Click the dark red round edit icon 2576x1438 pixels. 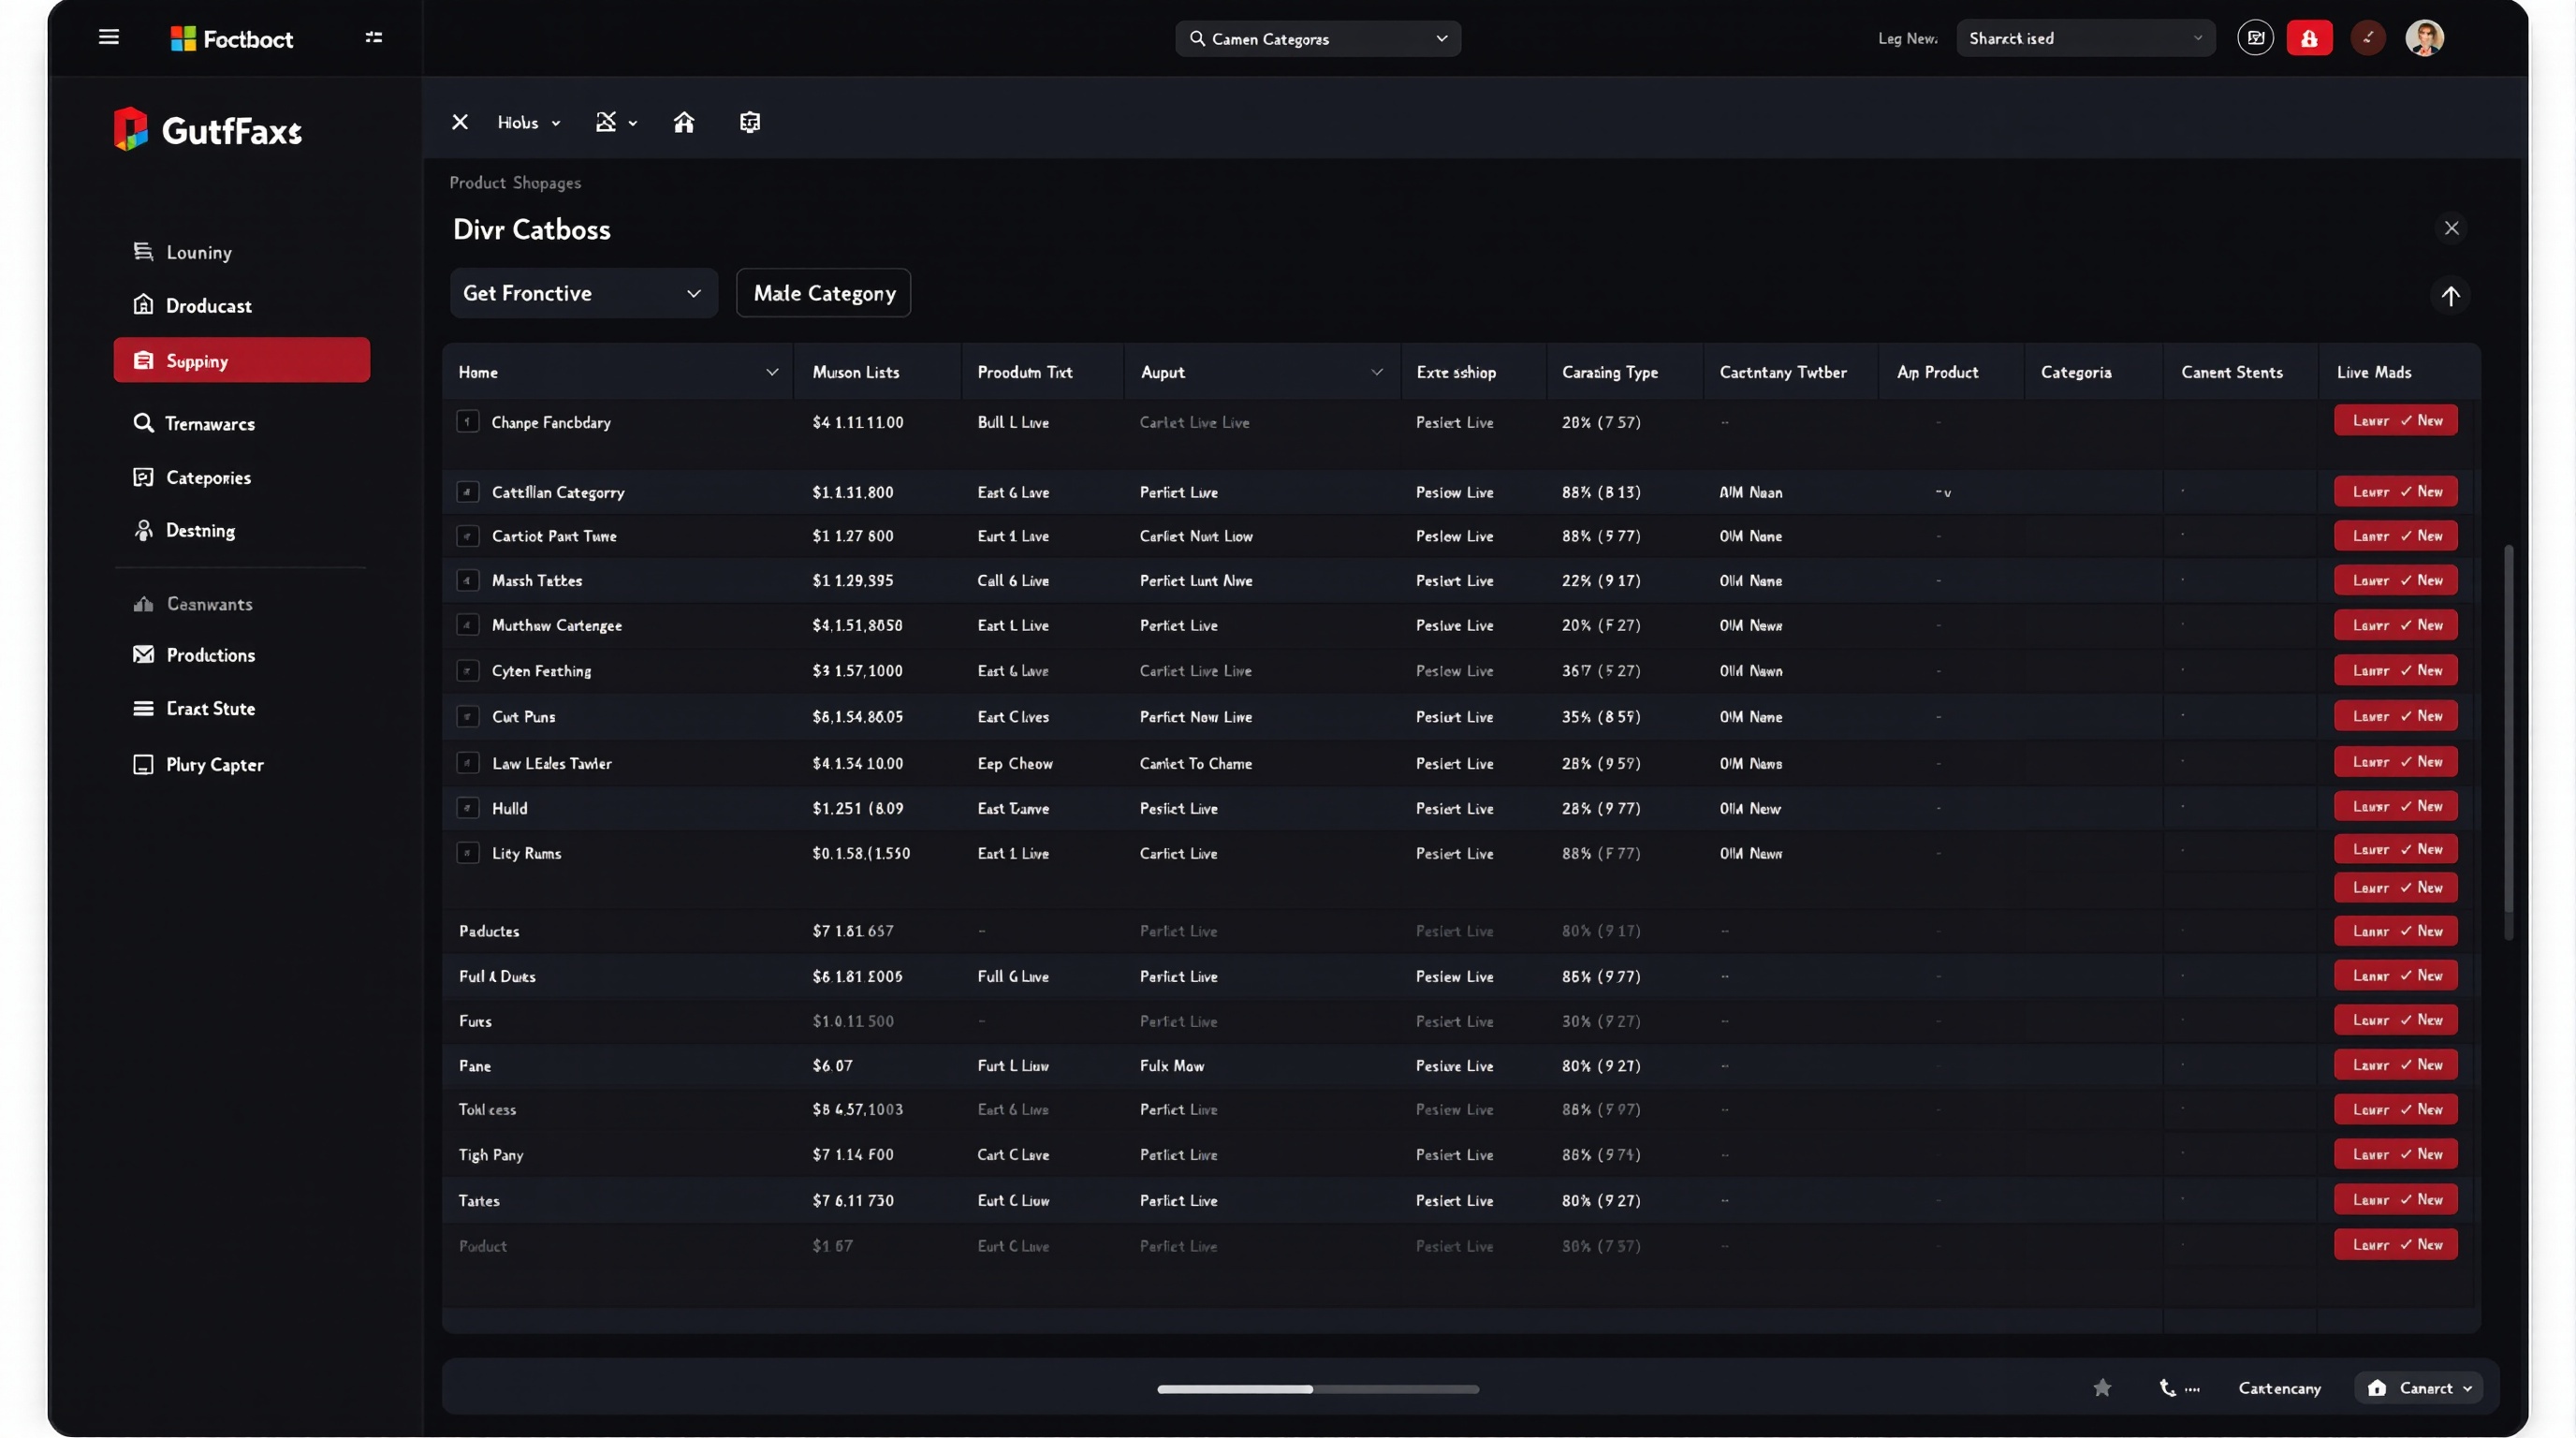coord(2367,38)
